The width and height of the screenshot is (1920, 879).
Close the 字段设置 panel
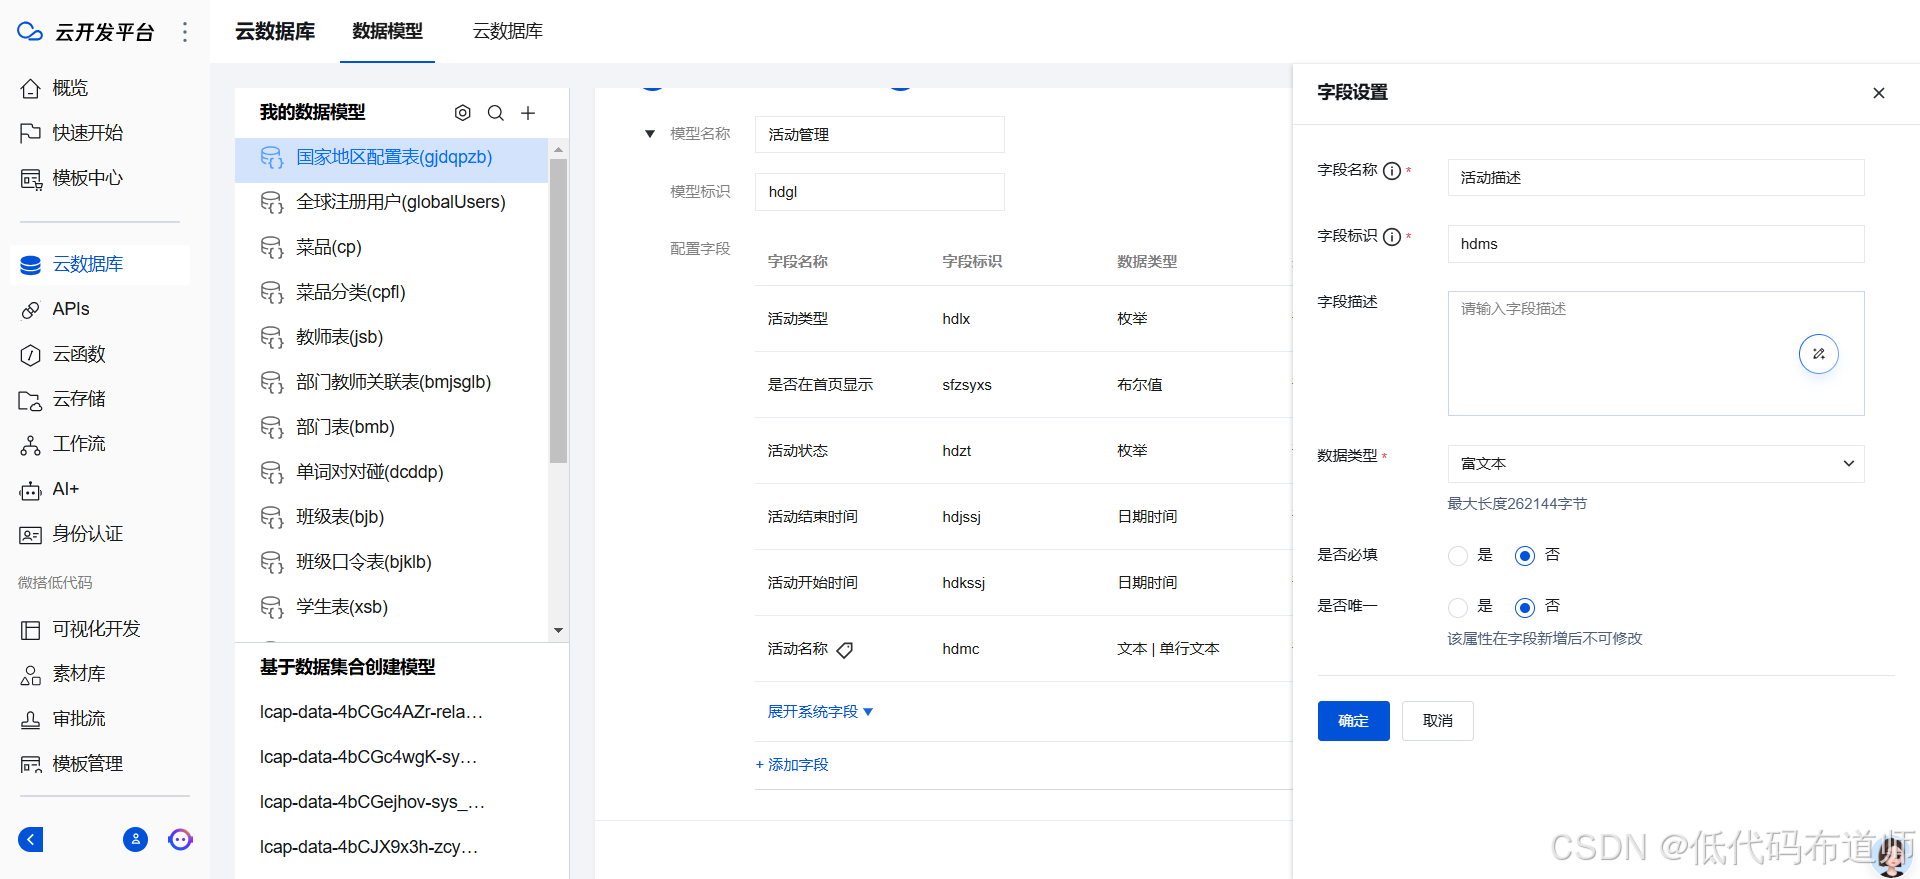coord(1878,93)
